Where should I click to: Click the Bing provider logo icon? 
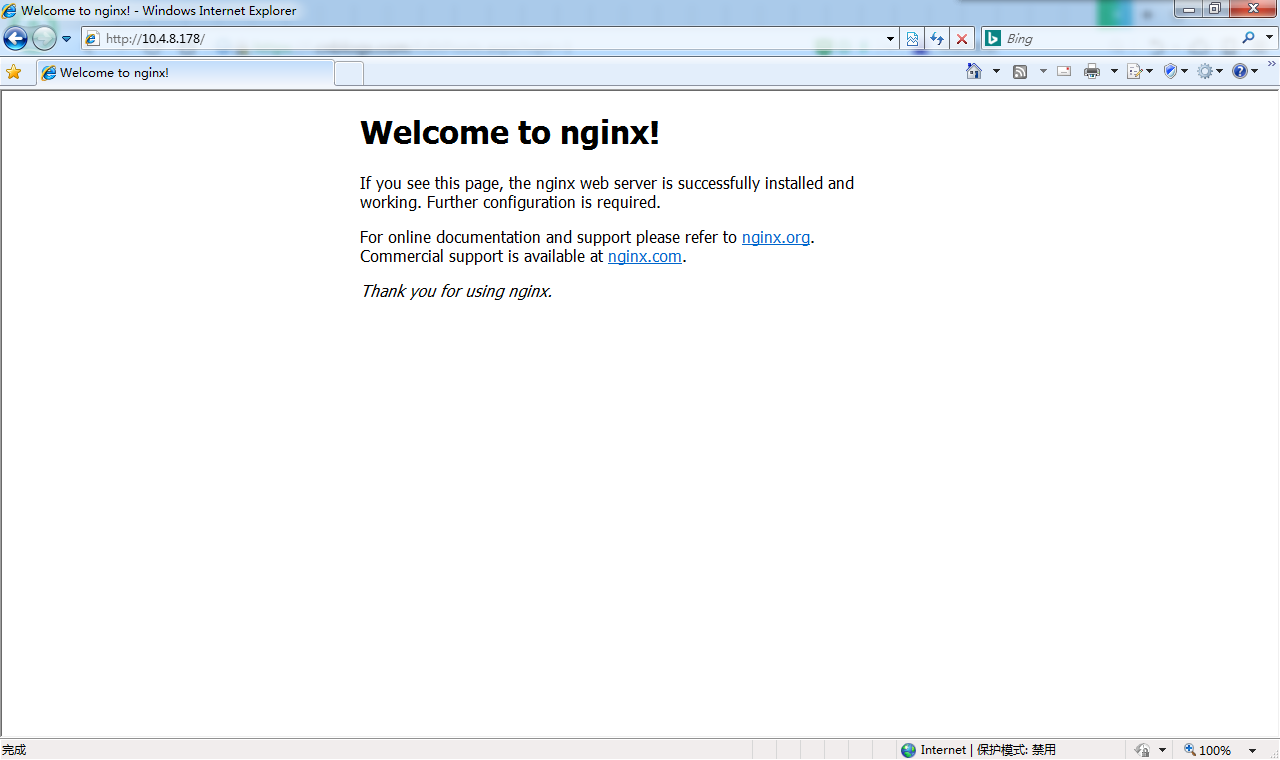[993, 39]
